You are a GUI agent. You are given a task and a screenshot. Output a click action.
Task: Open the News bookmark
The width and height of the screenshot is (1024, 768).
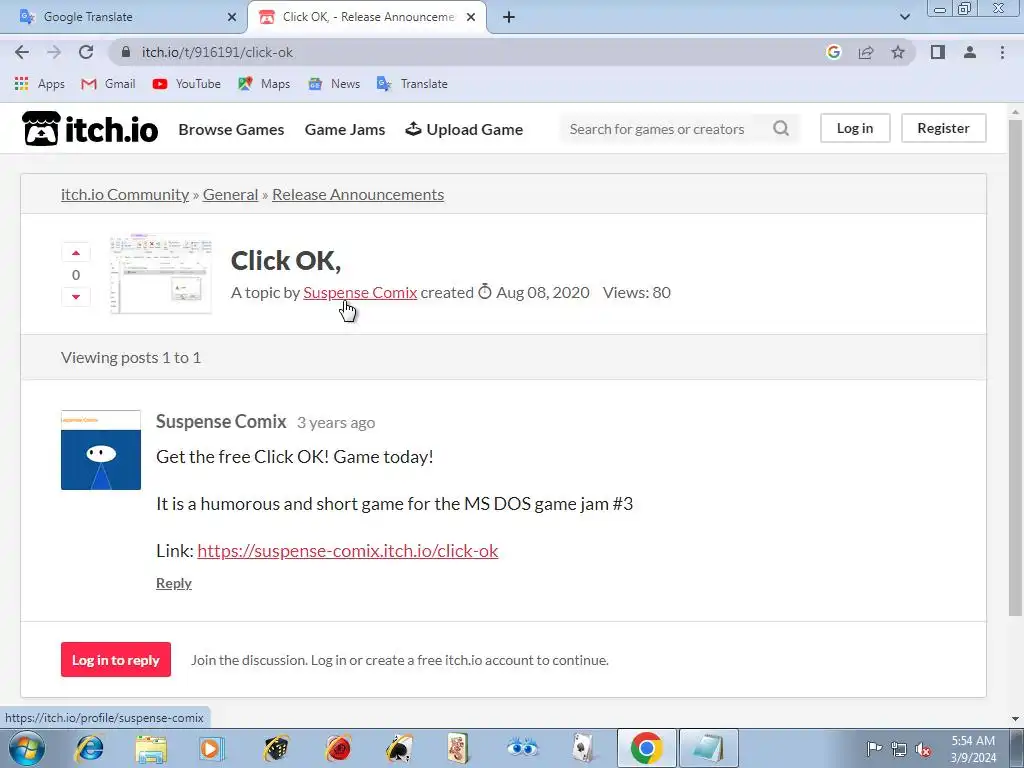pos(334,84)
